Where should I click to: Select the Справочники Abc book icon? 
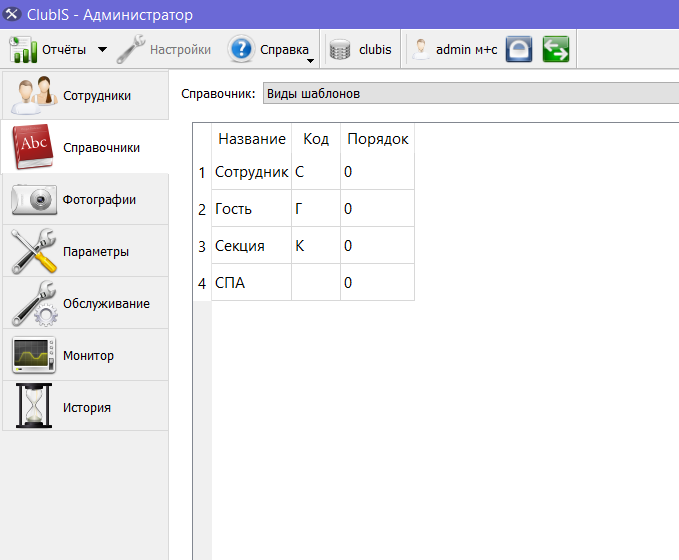click(33, 147)
